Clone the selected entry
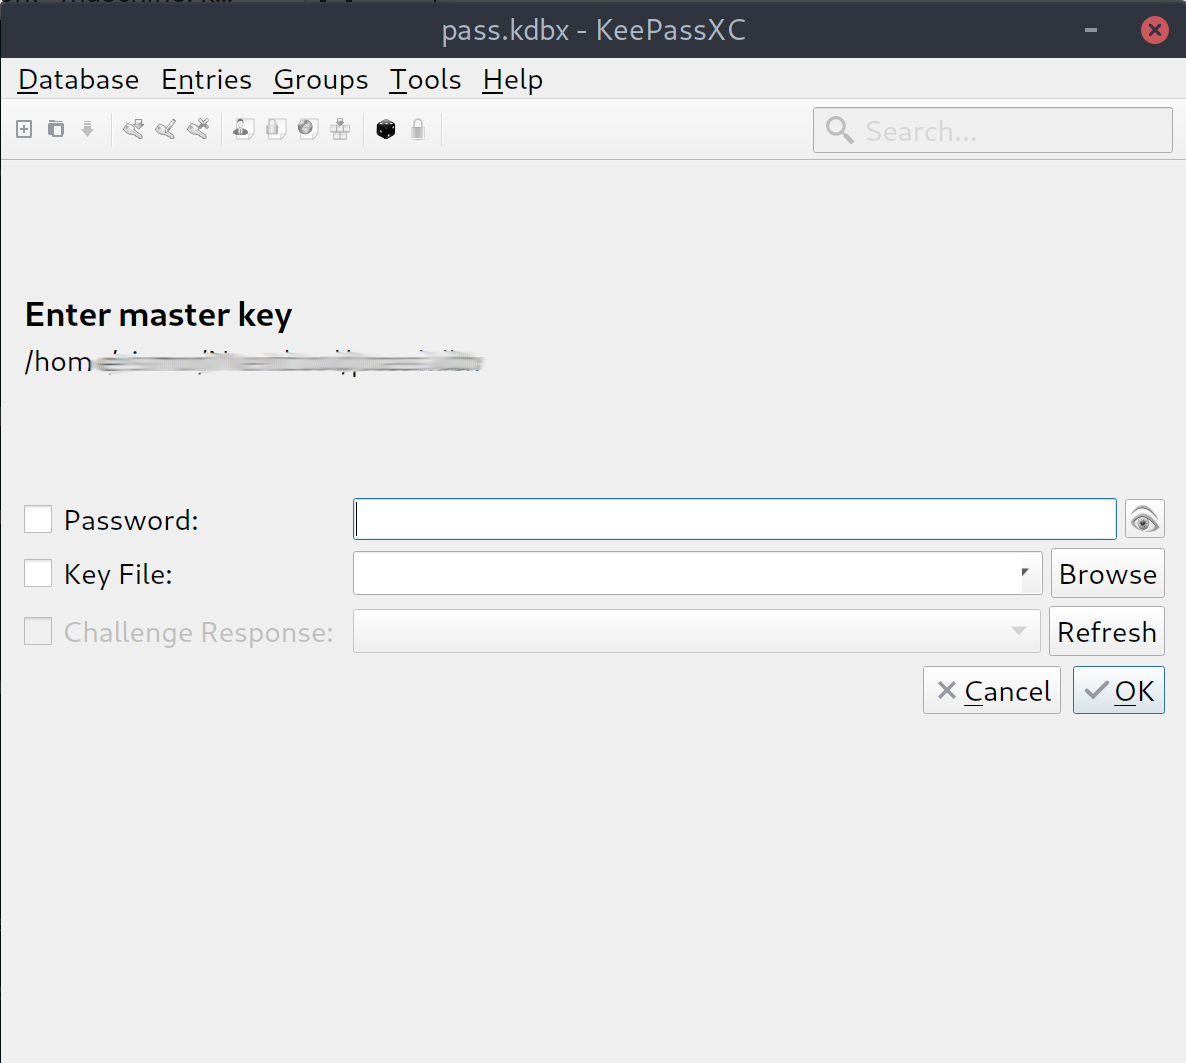Screen dimensions: 1186x1063 [55, 128]
